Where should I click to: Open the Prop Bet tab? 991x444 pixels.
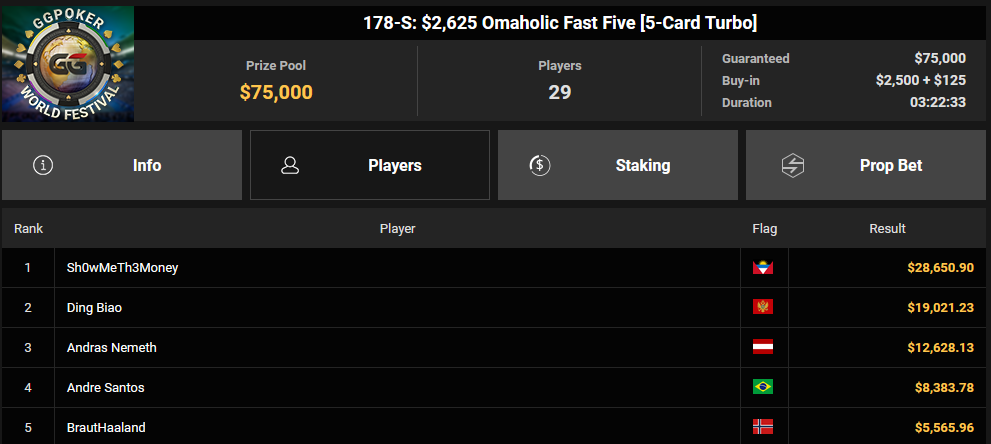point(866,165)
